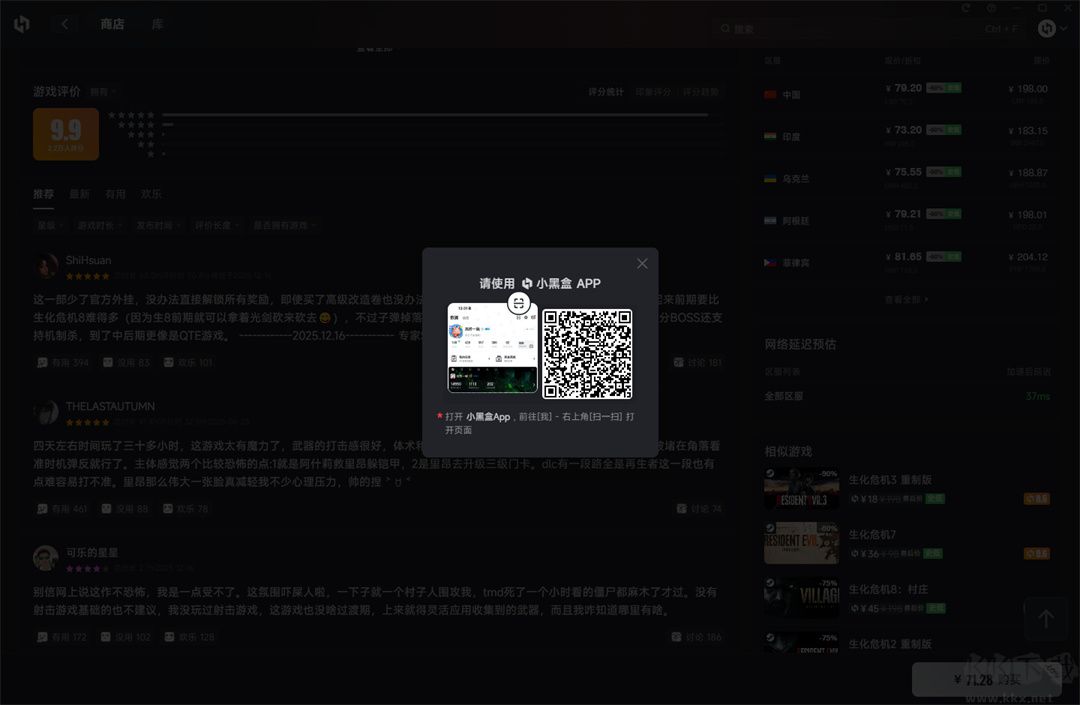1080x705 pixels.
Task: Mark 可乐的星星's review as 欢乐
Action: (x=189, y=638)
